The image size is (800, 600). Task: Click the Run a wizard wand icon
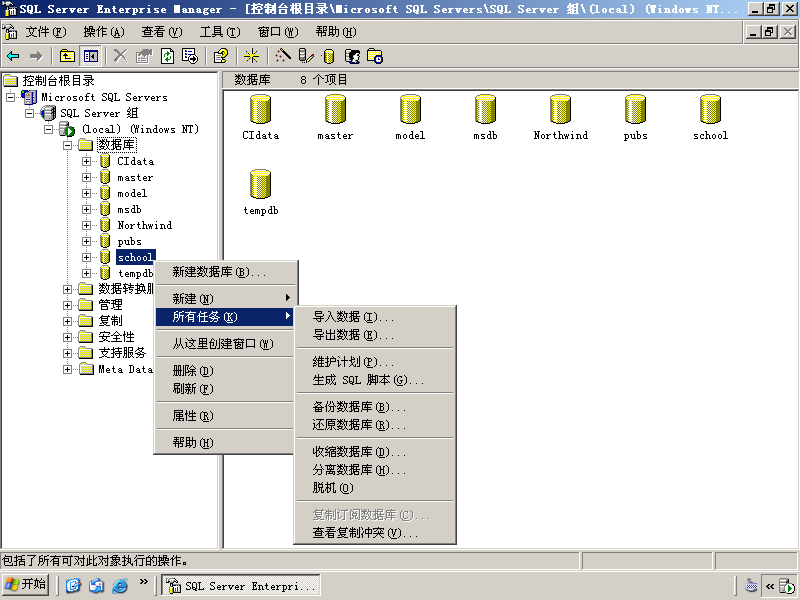pos(283,56)
